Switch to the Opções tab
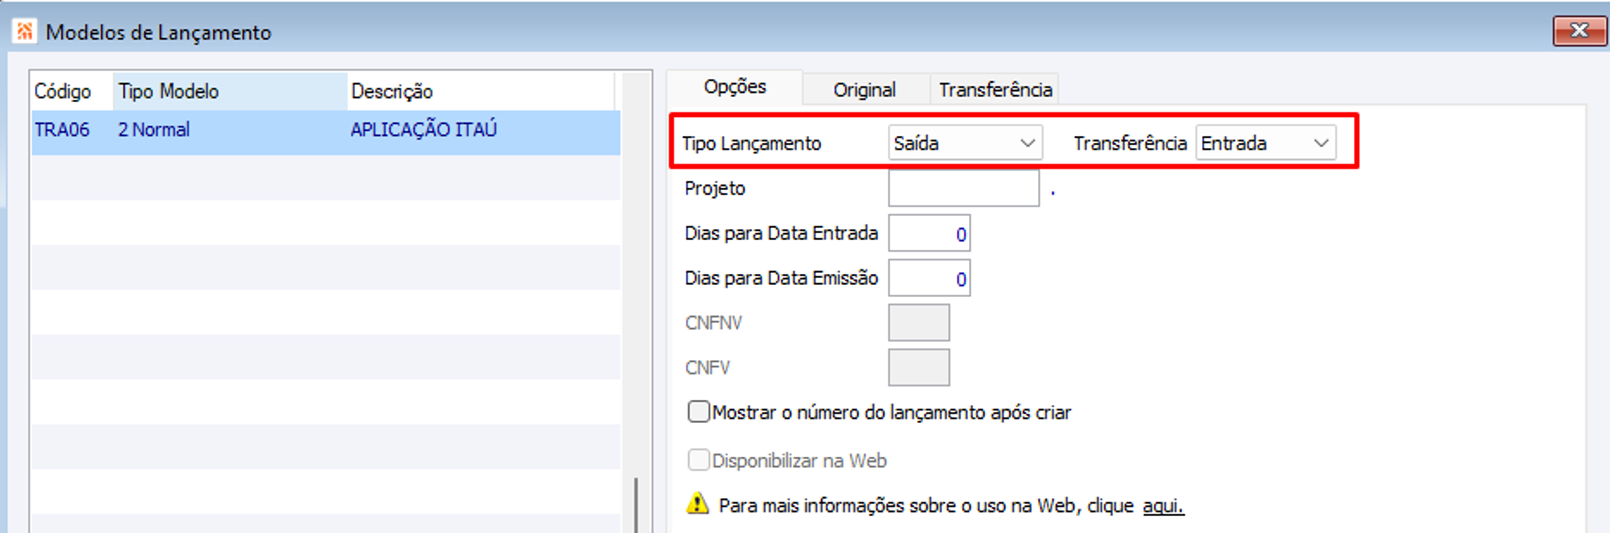This screenshot has height=540, width=1610. [x=735, y=87]
